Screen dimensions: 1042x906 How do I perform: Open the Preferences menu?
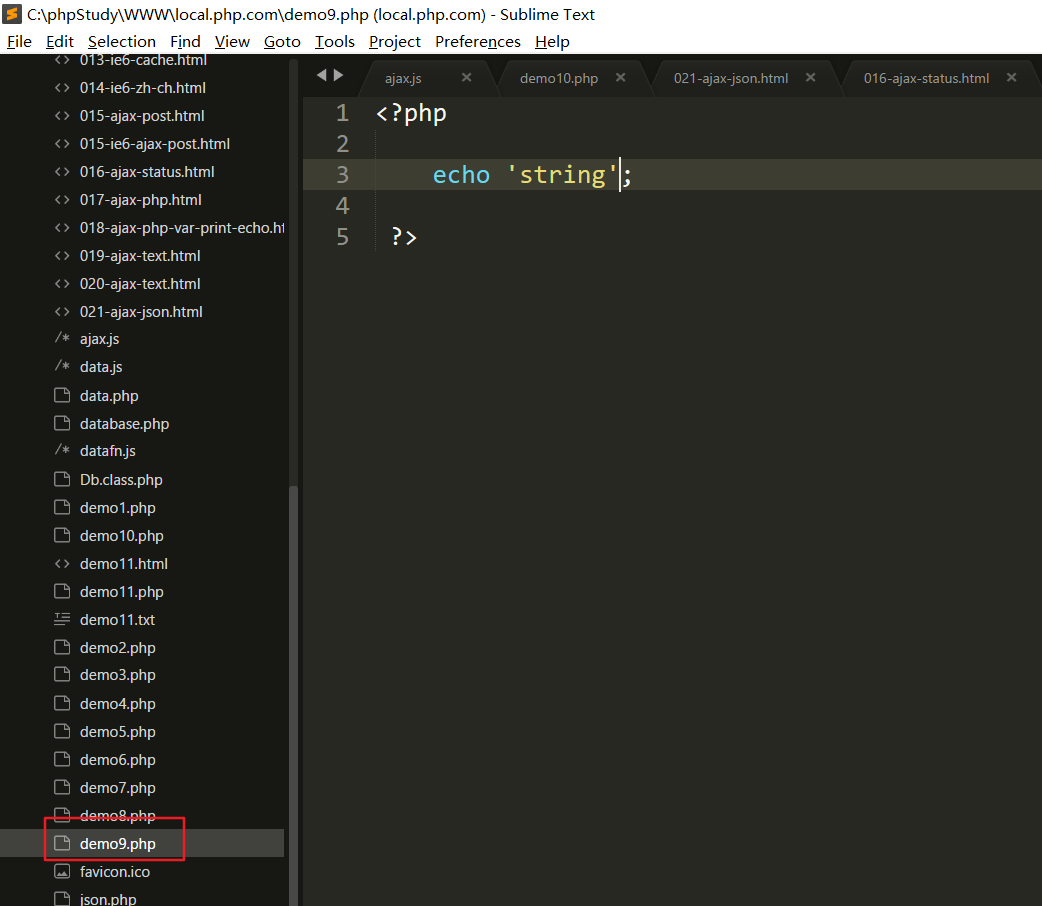(477, 41)
